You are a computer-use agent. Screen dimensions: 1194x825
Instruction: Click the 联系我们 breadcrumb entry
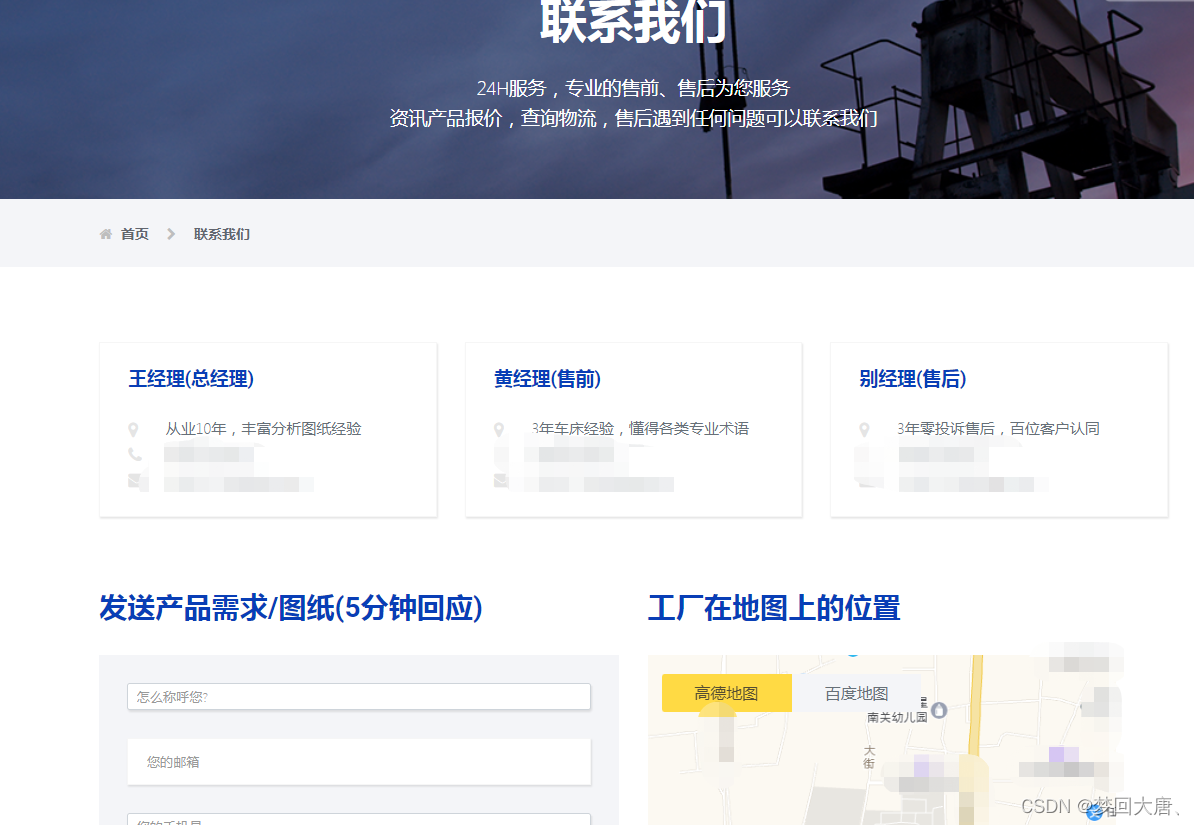click(220, 233)
